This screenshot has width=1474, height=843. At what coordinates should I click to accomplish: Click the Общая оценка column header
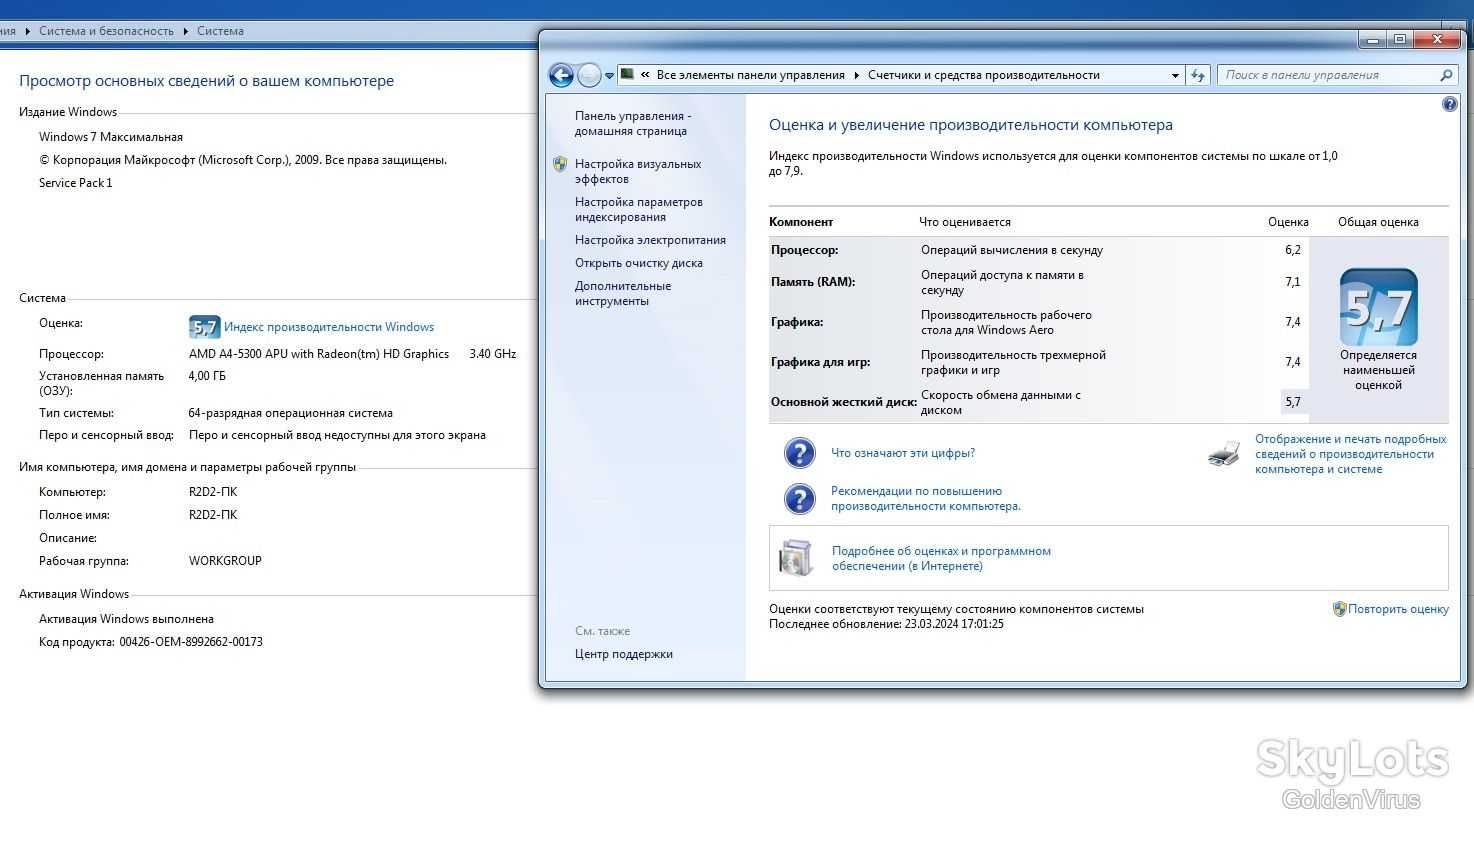click(1378, 222)
